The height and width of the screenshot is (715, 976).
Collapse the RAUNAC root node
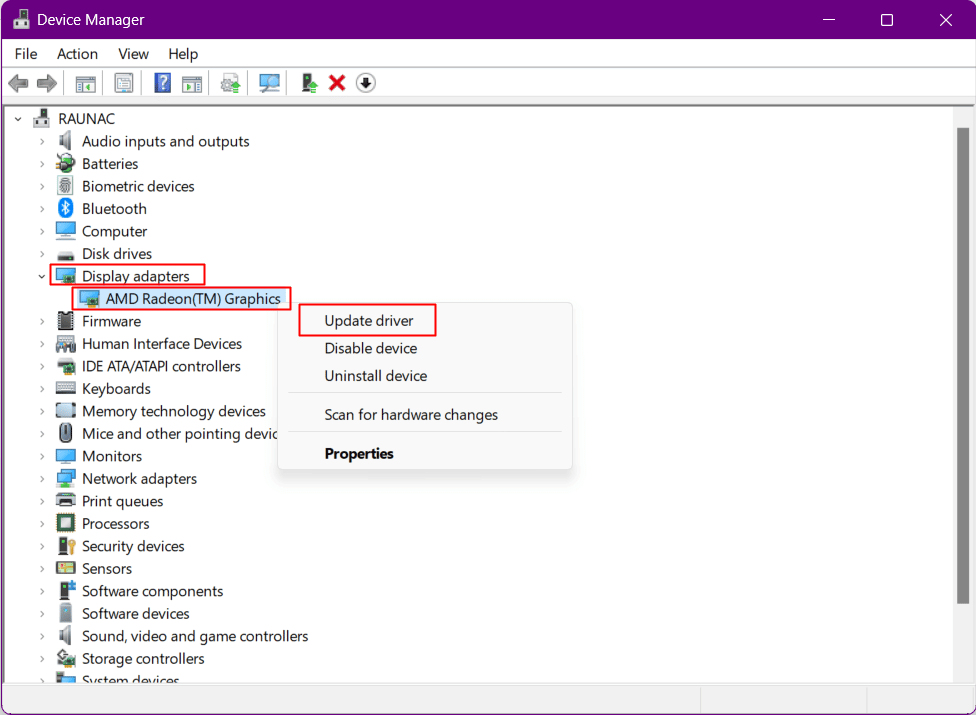coord(18,119)
